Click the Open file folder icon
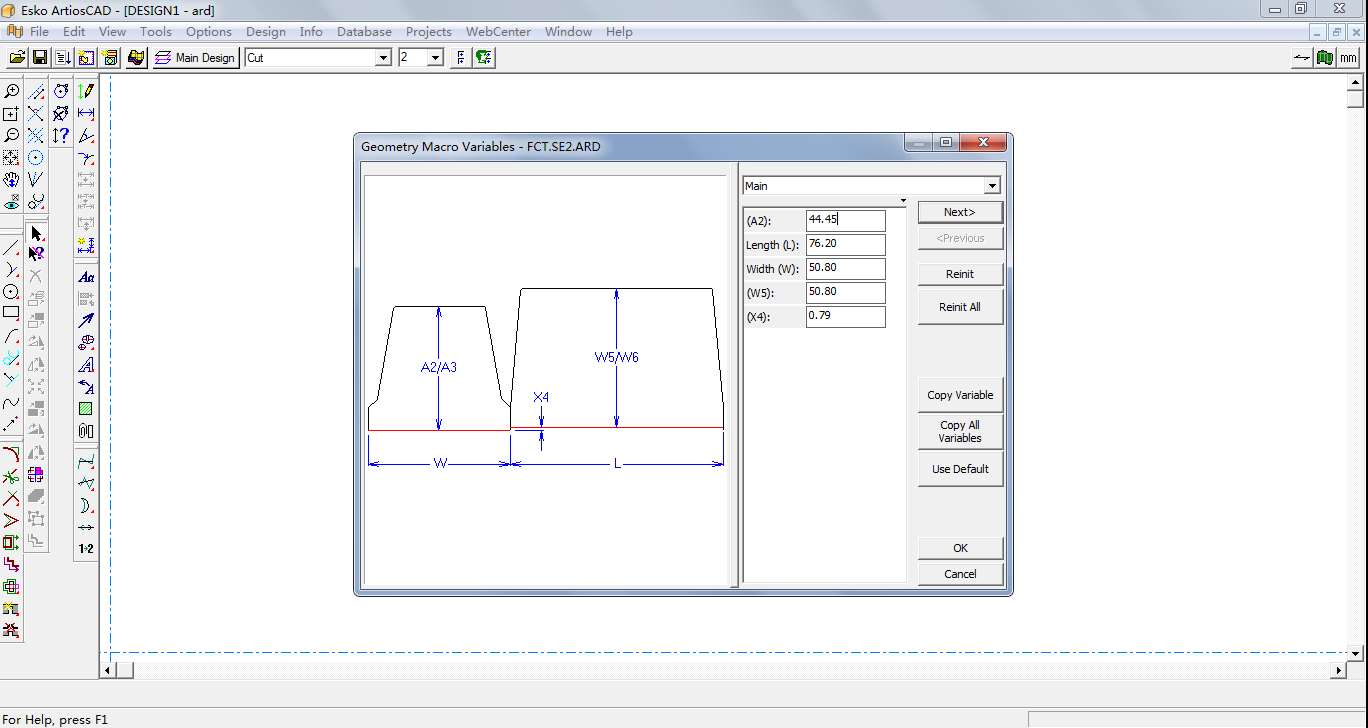This screenshot has width=1368, height=728. pyautogui.click(x=17, y=58)
